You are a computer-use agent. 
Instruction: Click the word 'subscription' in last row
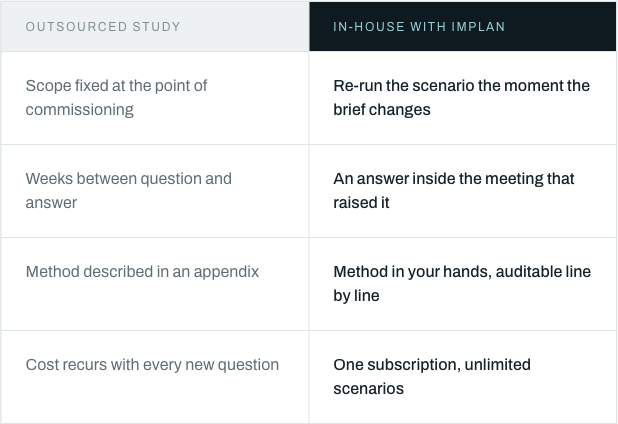click(x=413, y=365)
